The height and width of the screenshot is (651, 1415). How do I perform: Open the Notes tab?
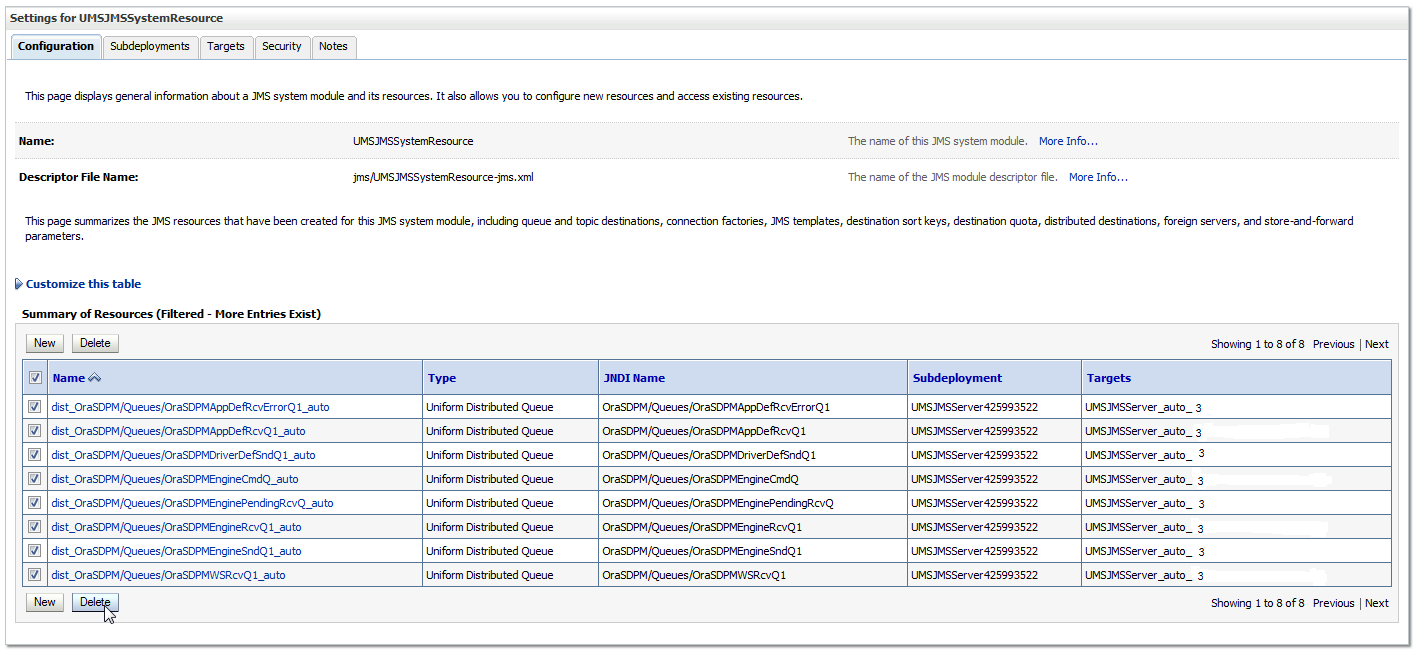click(333, 46)
